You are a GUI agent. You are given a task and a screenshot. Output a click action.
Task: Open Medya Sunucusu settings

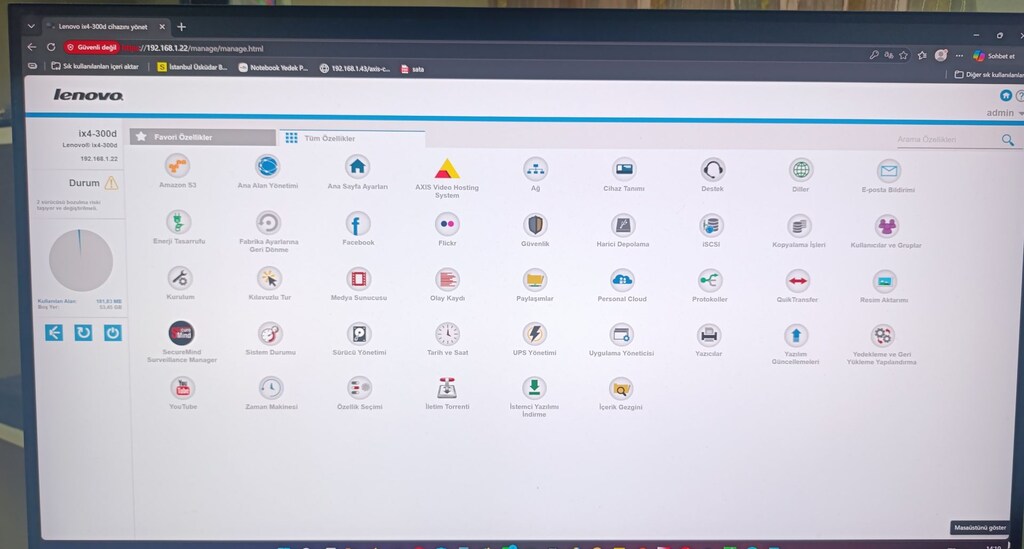[x=359, y=279]
